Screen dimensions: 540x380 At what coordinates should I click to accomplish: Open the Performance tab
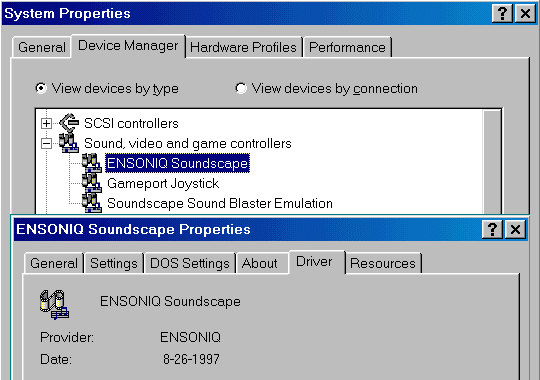click(x=347, y=47)
